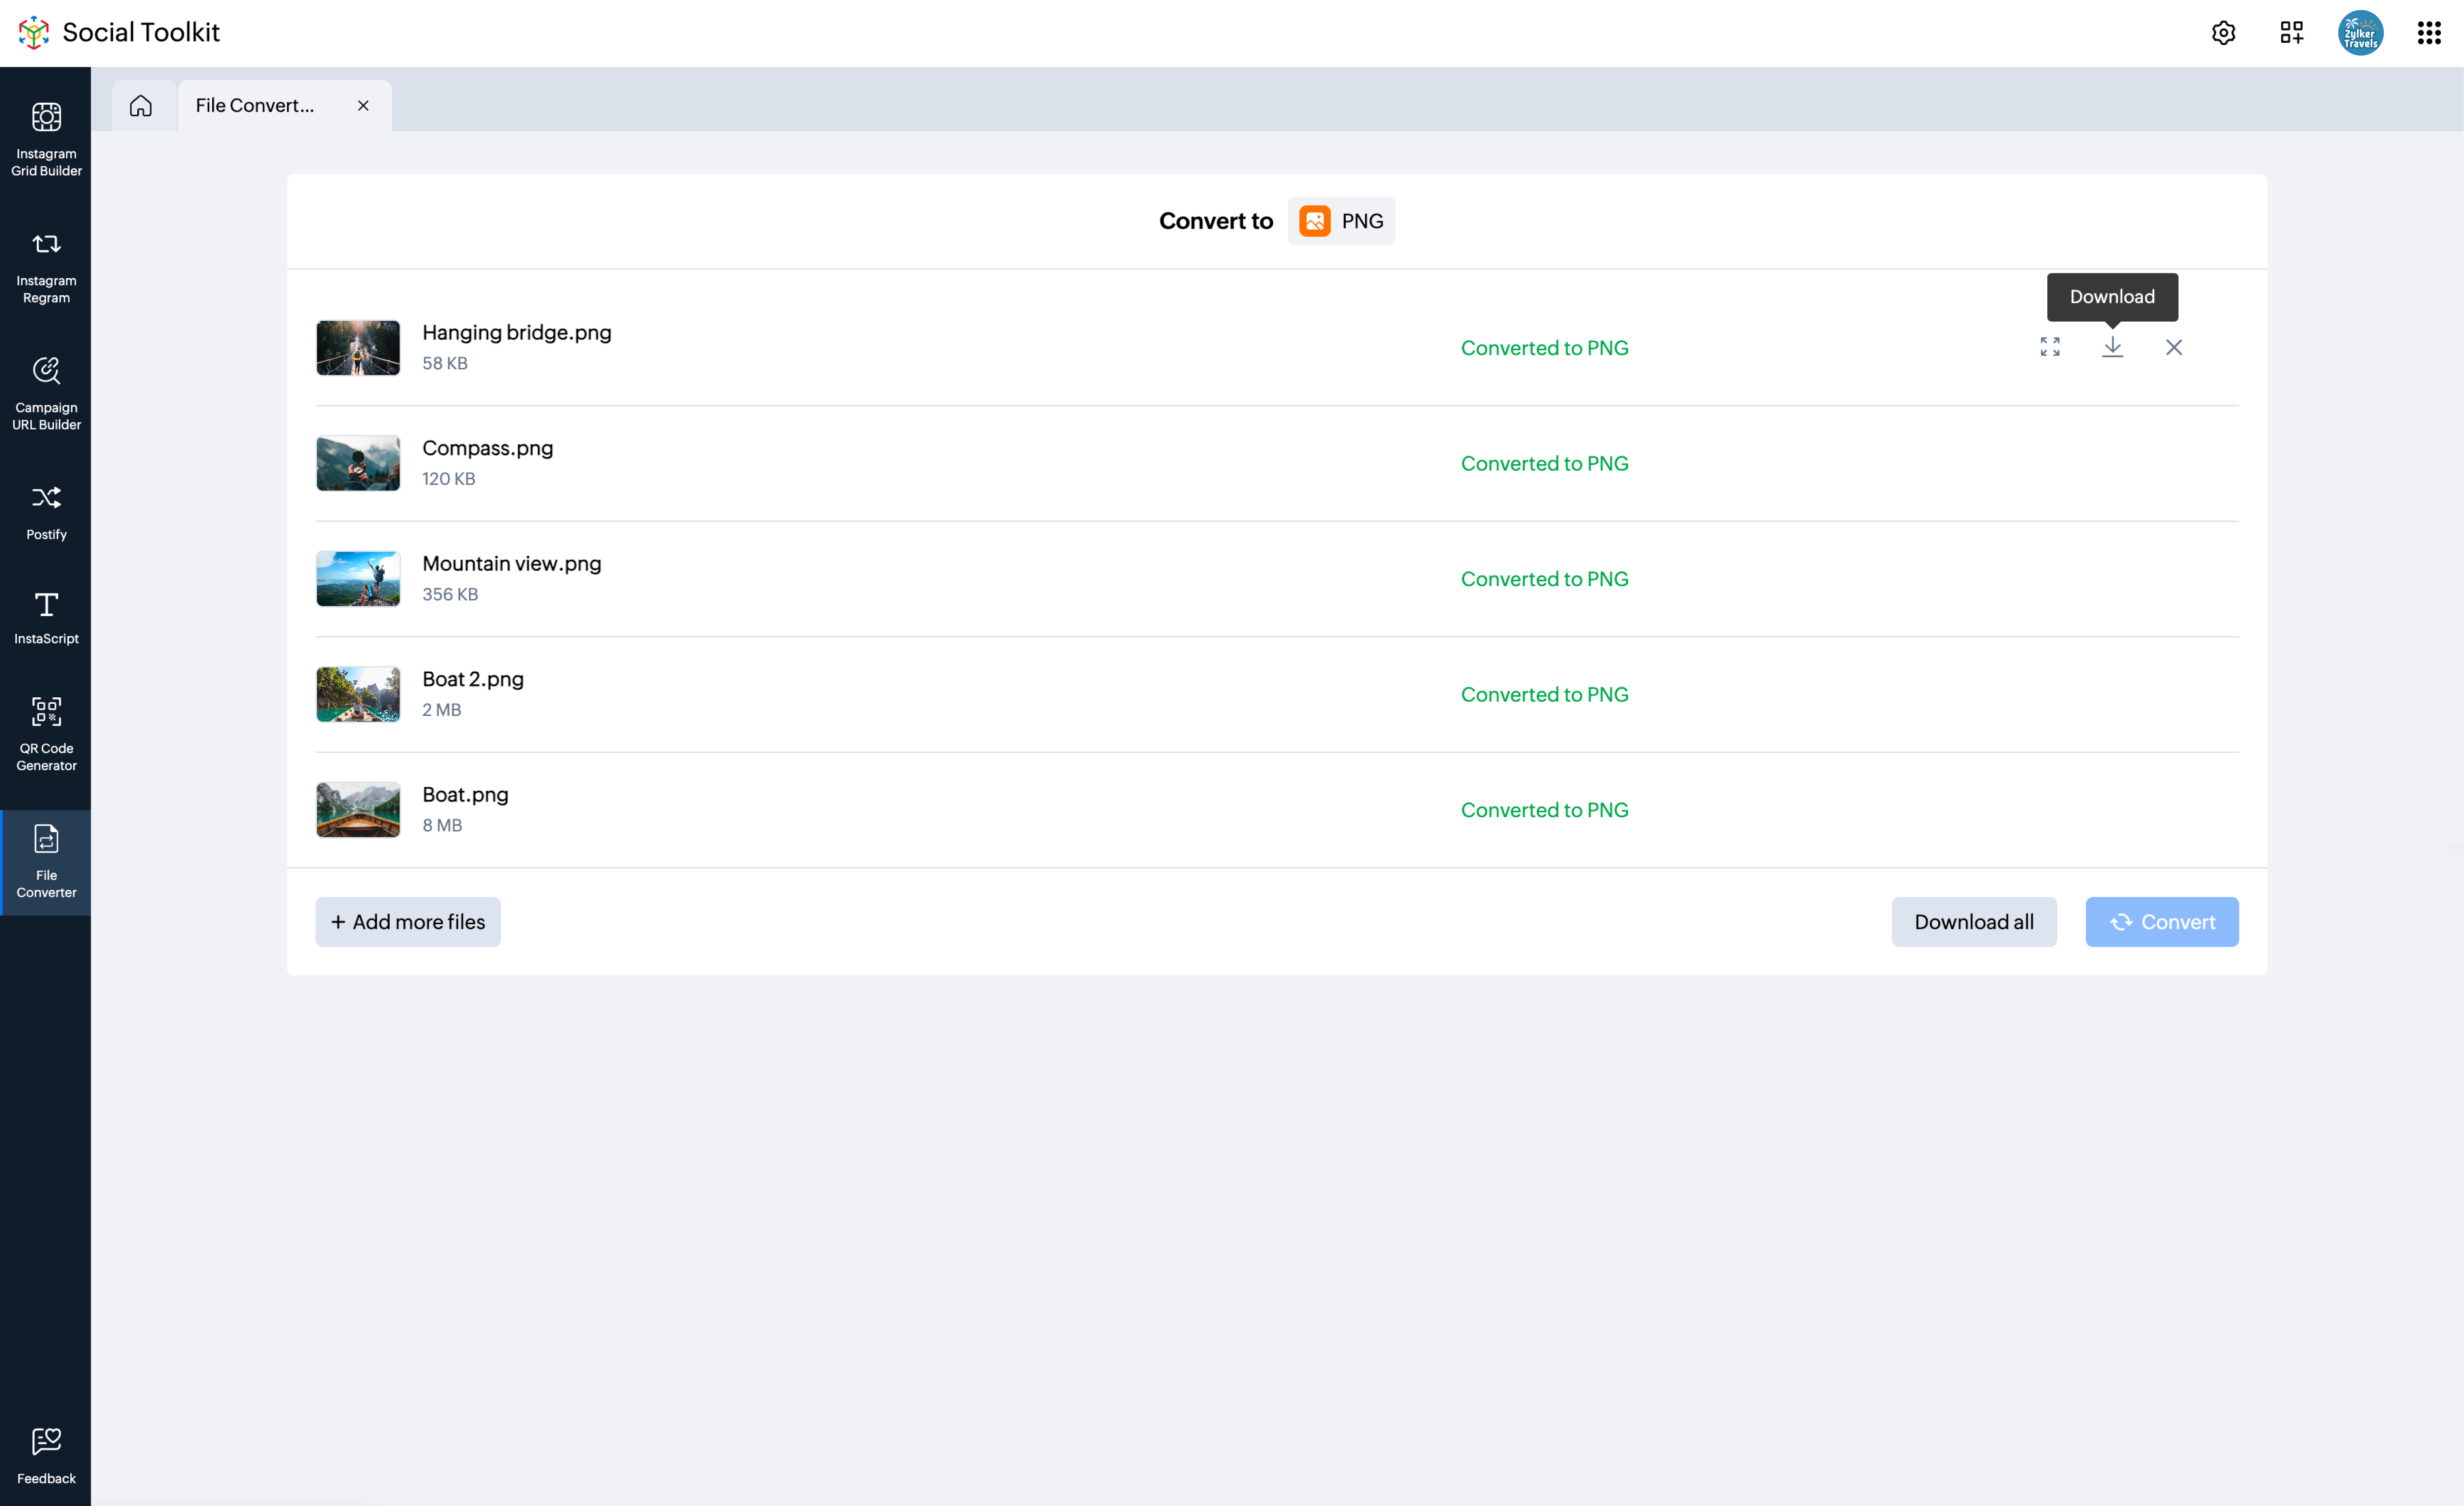Open Zylker Travels profile menu
The image size is (2464, 1506).
pyautogui.click(x=2360, y=33)
